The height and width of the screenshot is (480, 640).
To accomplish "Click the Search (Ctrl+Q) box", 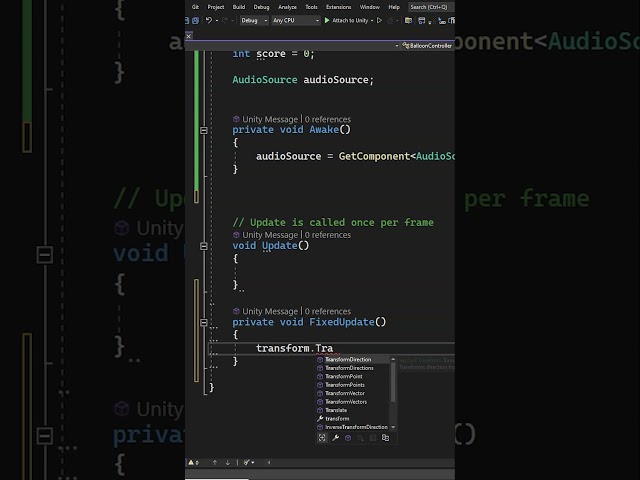I will pyautogui.click(x=431, y=7).
